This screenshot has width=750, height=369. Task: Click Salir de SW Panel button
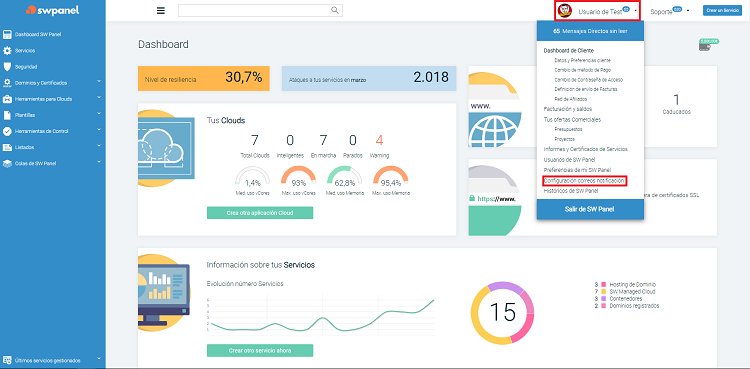pos(590,209)
